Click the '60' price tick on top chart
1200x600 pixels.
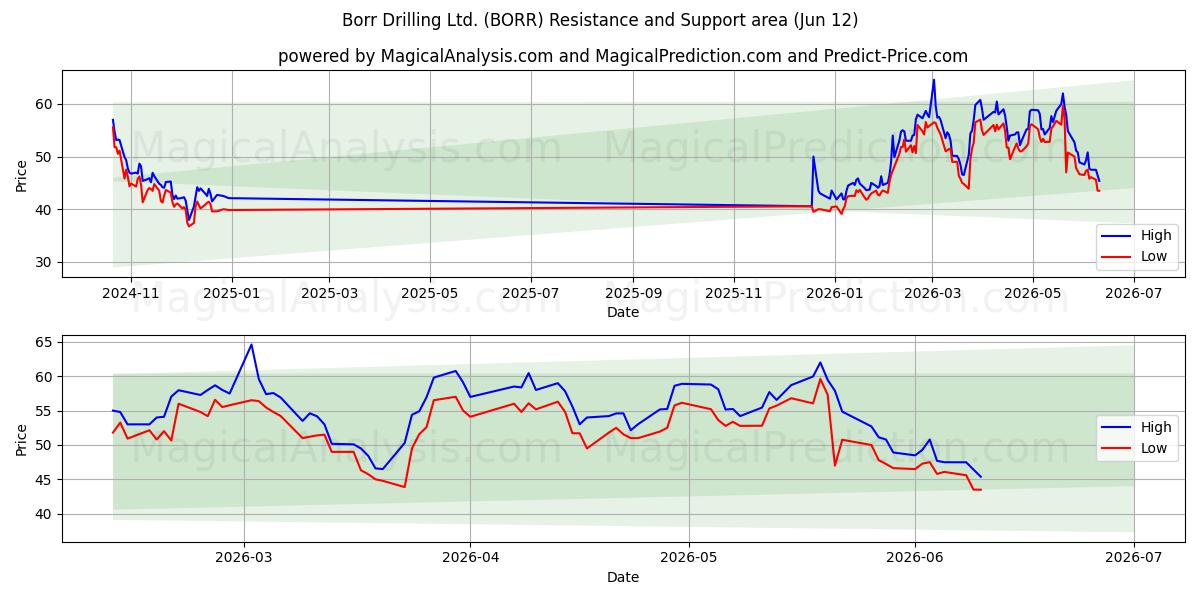click(x=46, y=104)
